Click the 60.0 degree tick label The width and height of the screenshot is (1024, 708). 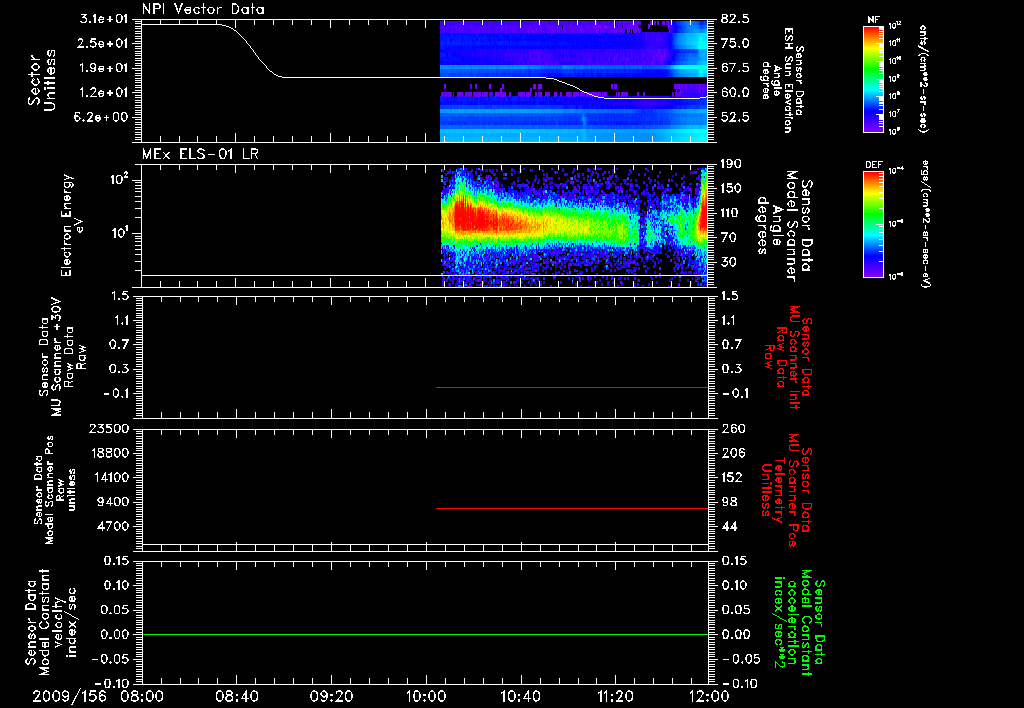tap(735, 93)
